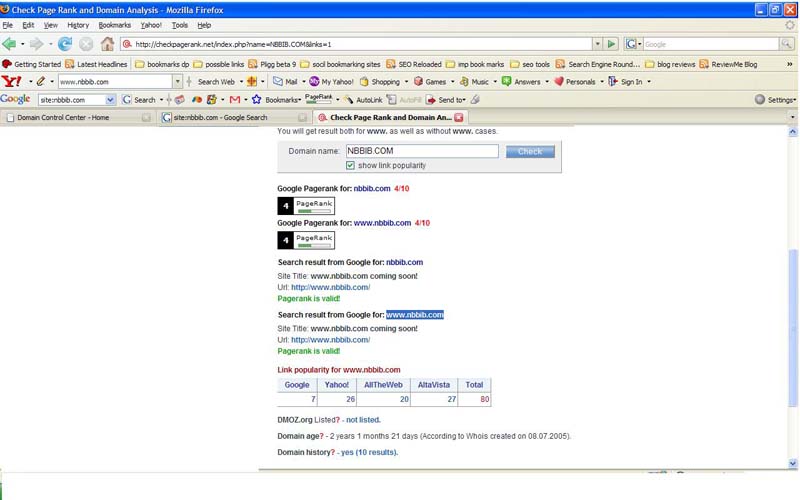Click the scrollbar down arrow
Viewport: 800px width, 500px height.
pos(793,464)
